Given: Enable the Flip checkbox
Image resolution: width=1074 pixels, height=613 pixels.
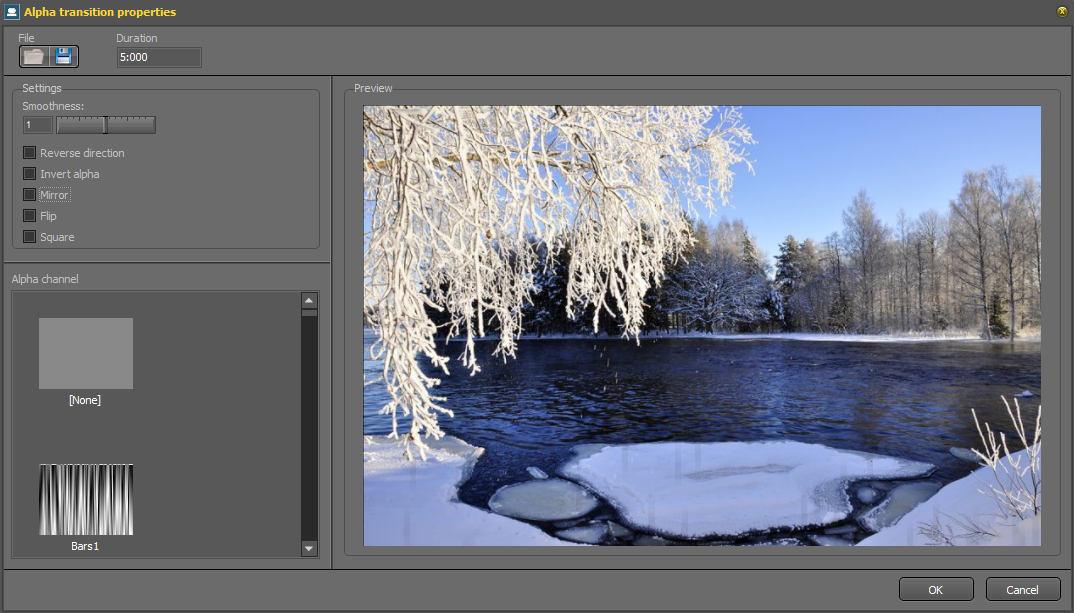Looking at the screenshot, I should tap(29, 216).
